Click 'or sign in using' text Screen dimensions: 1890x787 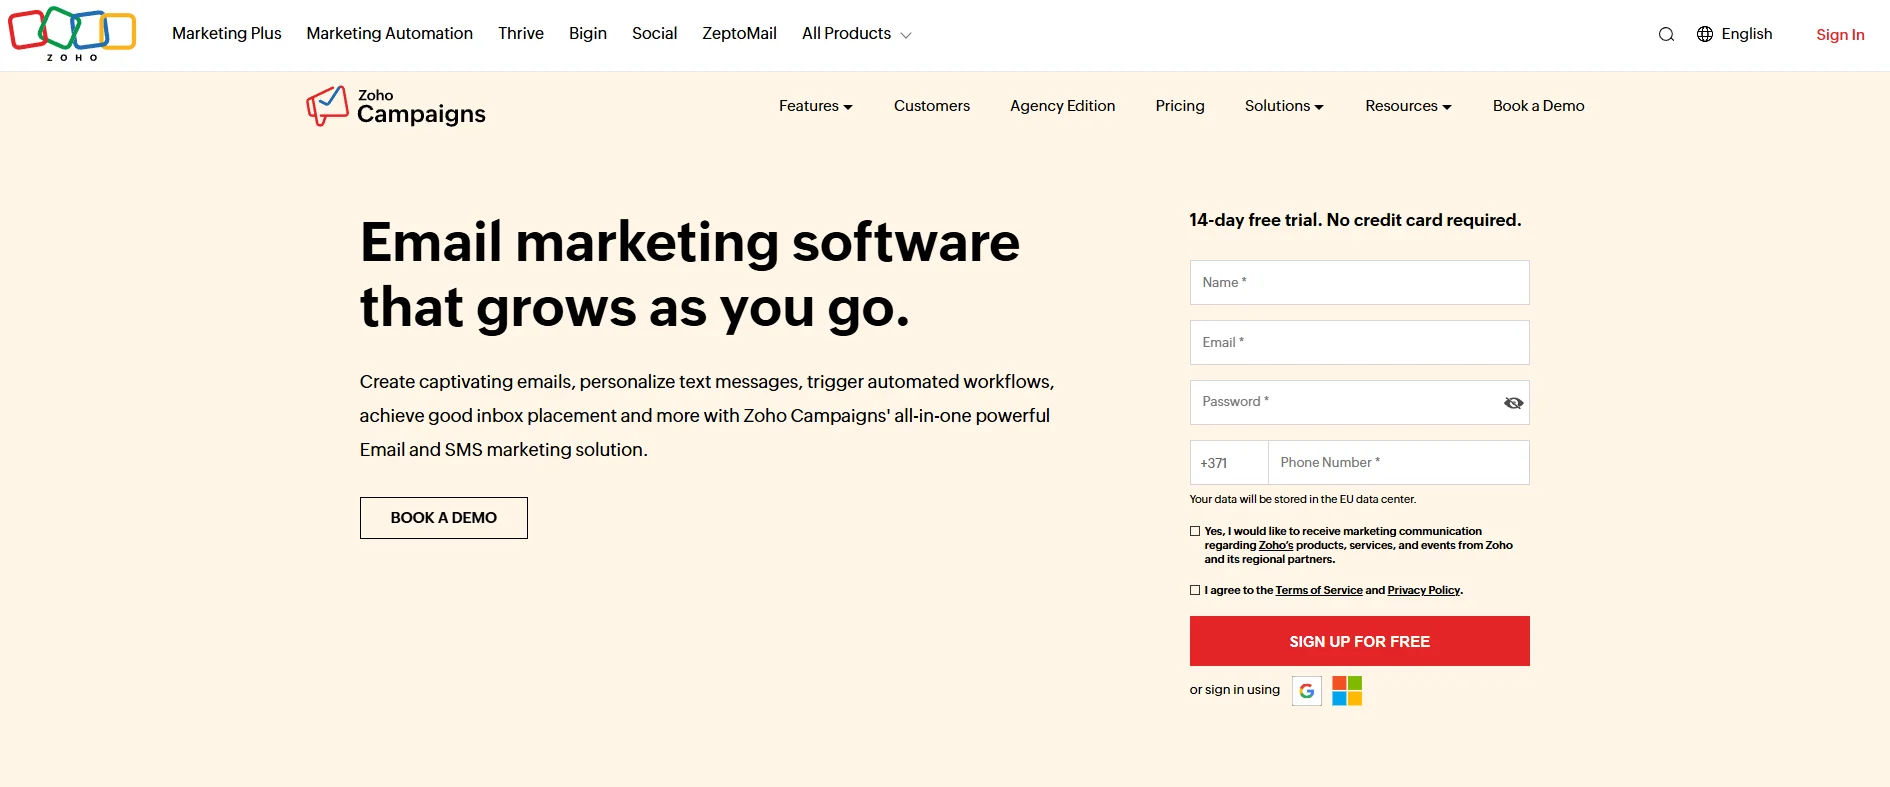pos(1234,690)
